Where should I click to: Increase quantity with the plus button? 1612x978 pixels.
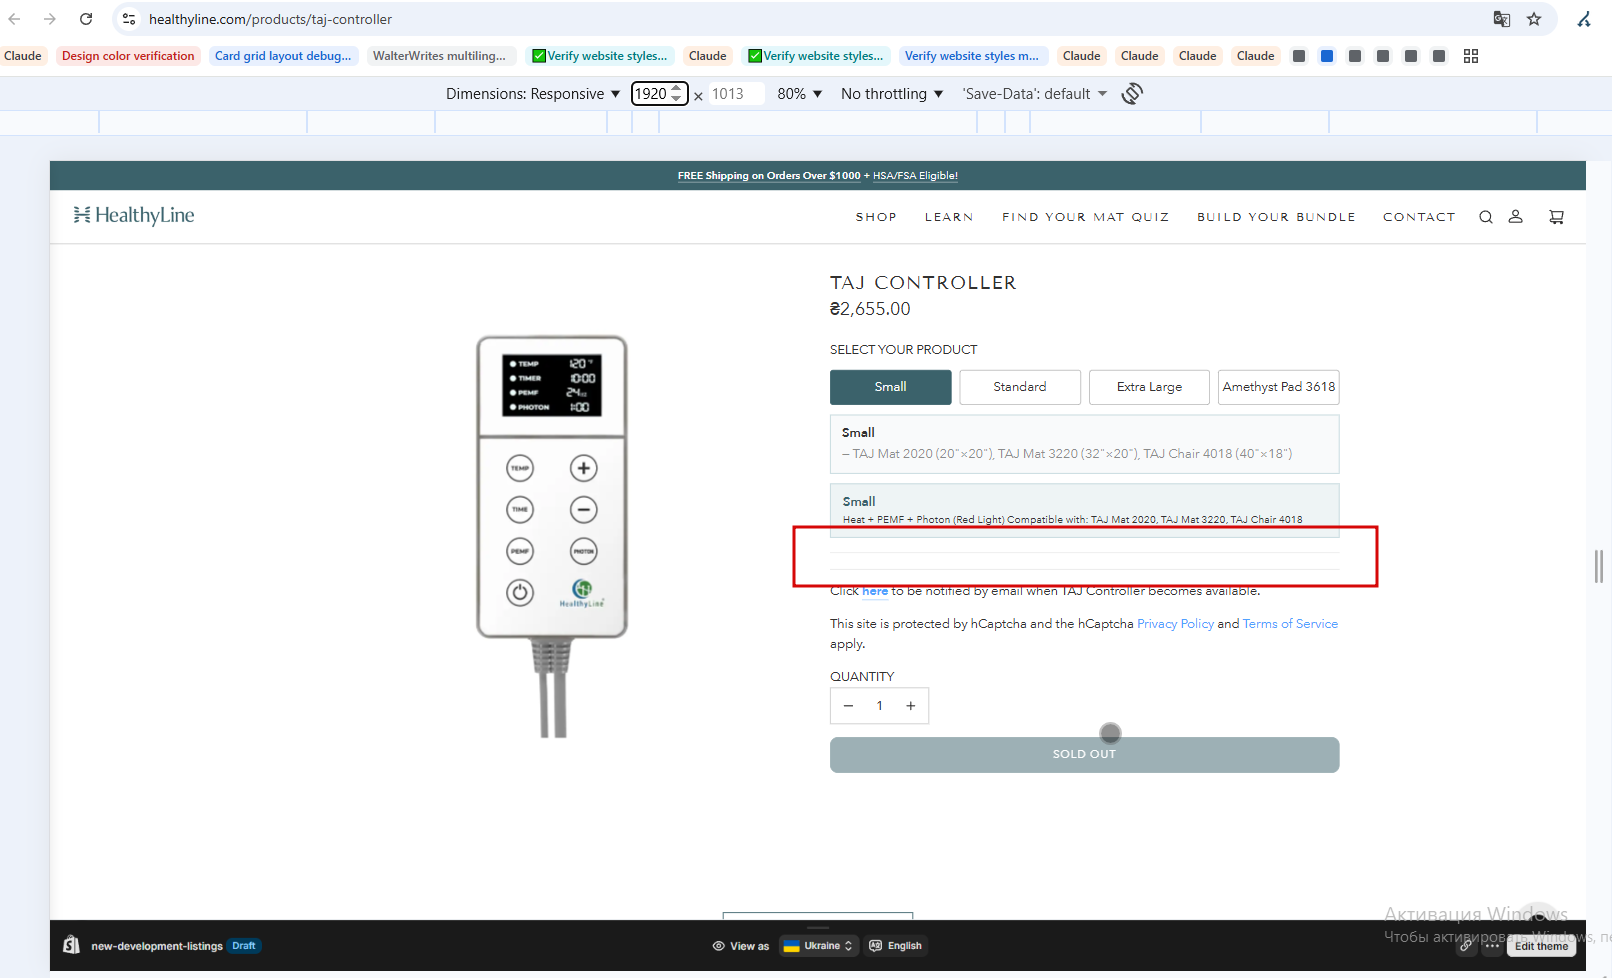click(x=911, y=706)
